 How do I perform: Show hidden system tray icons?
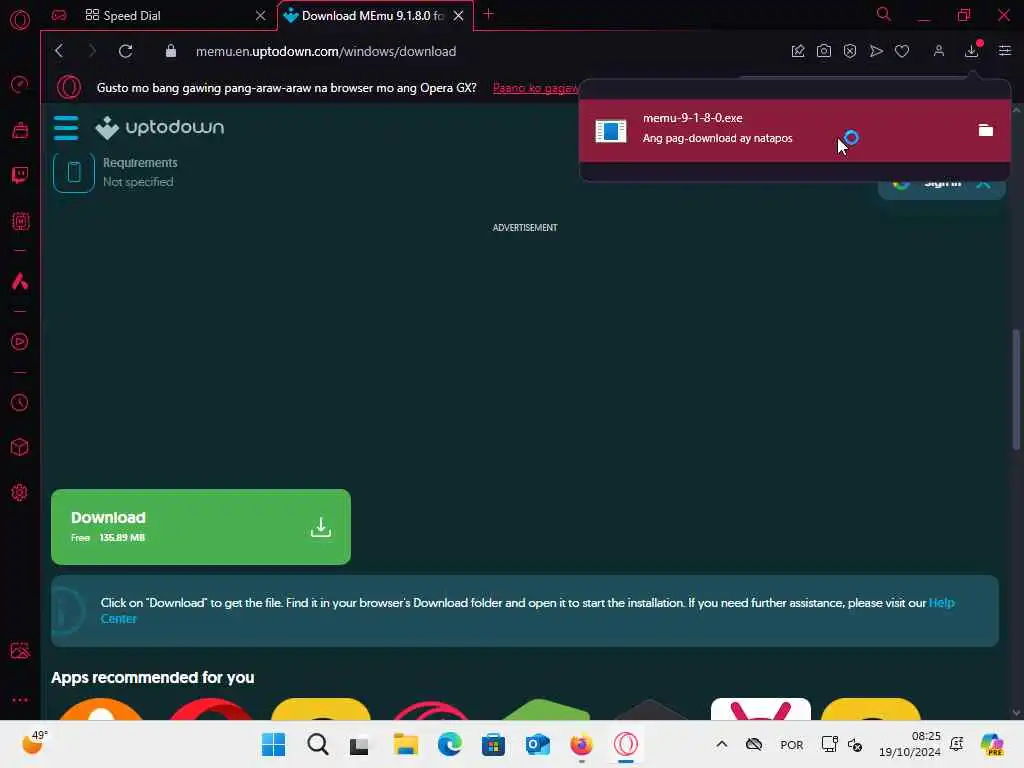click(722, 744)
